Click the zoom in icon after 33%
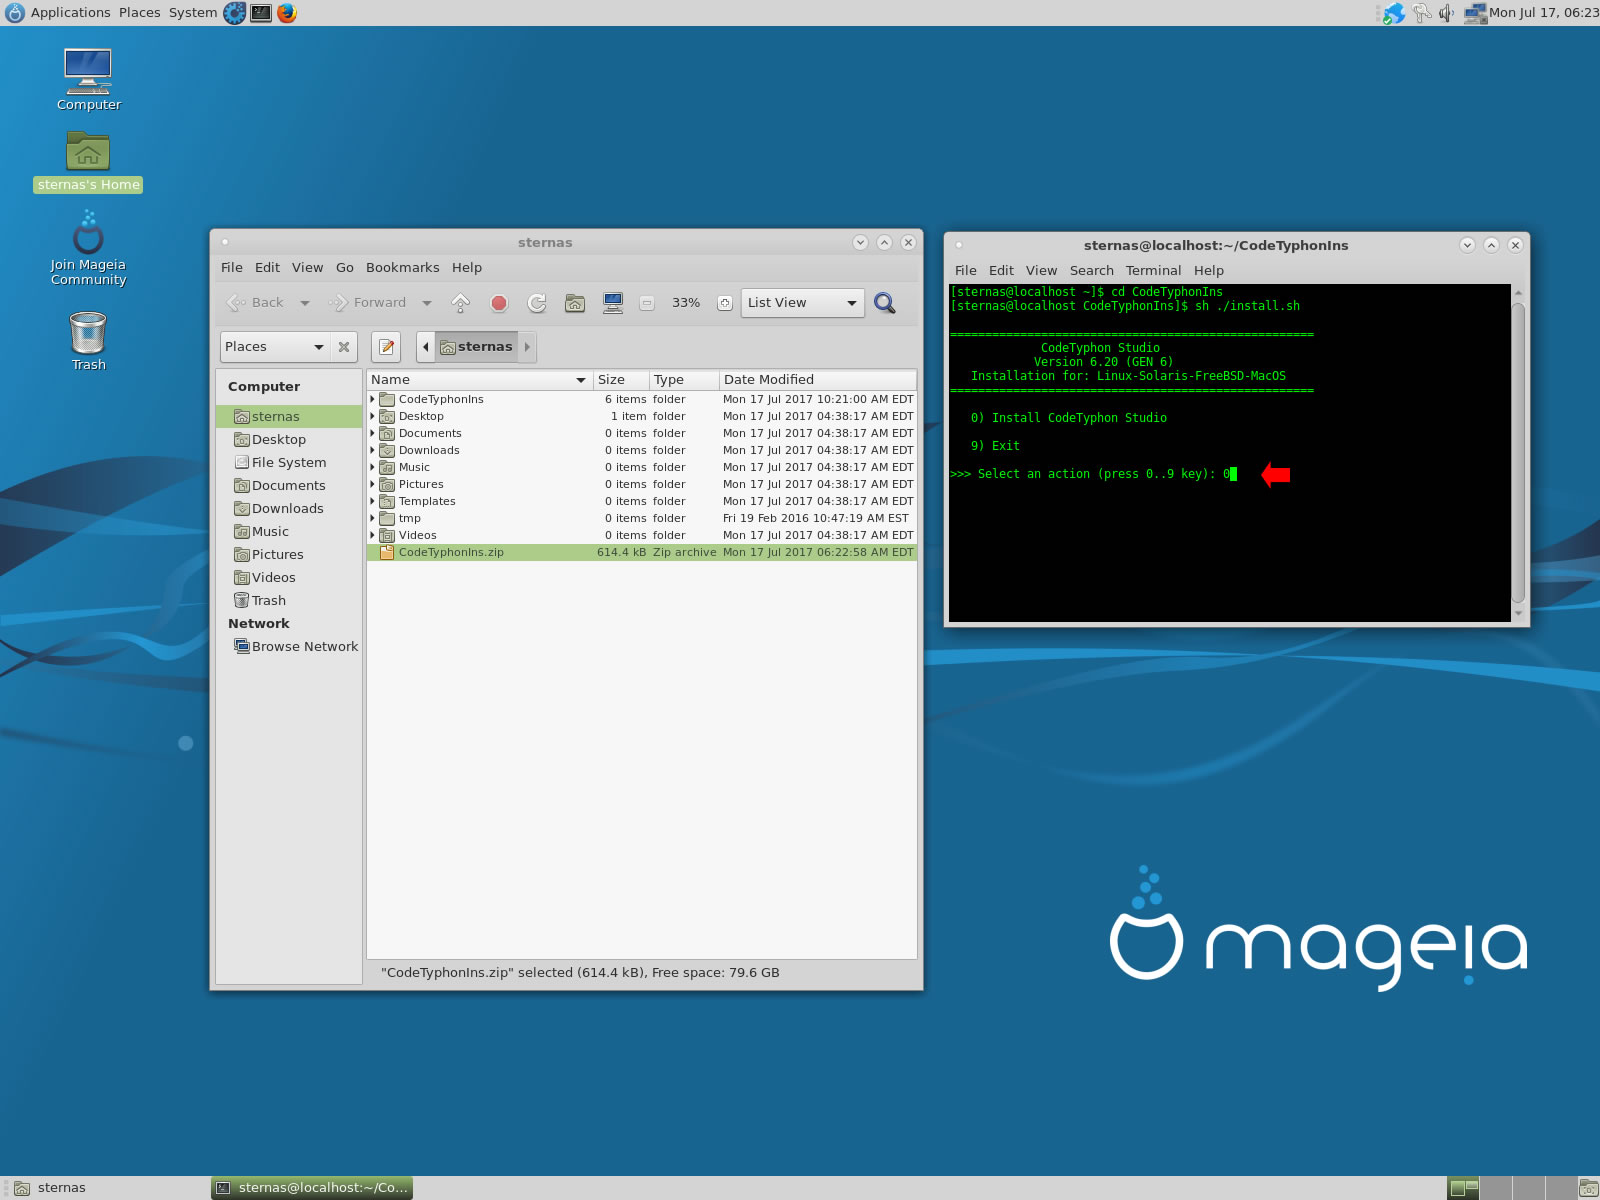This screenshot has height=1200, width=1600. click(725, 303)
